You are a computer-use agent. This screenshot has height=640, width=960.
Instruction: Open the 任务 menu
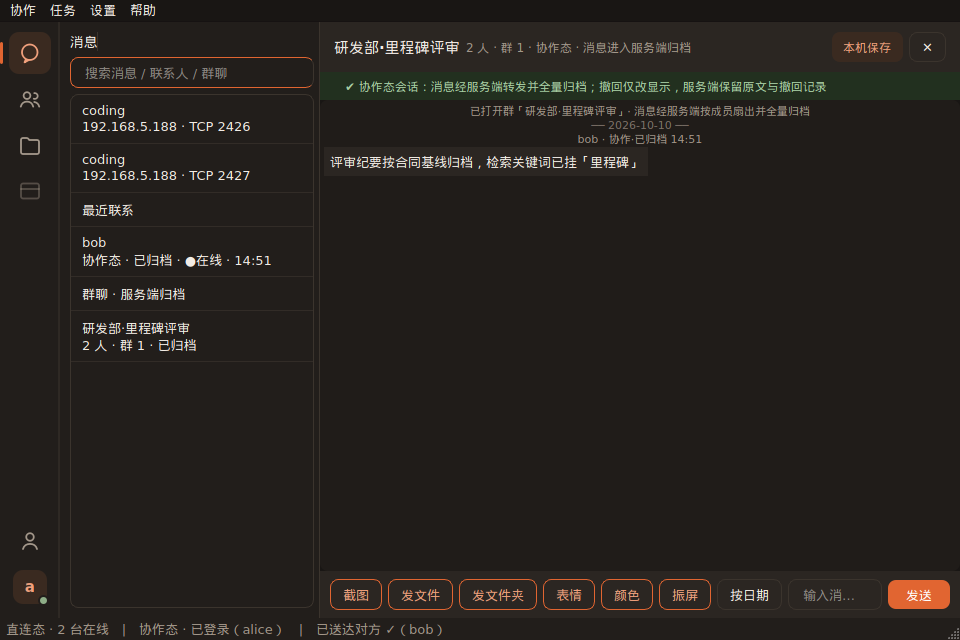tap(62, 10)
